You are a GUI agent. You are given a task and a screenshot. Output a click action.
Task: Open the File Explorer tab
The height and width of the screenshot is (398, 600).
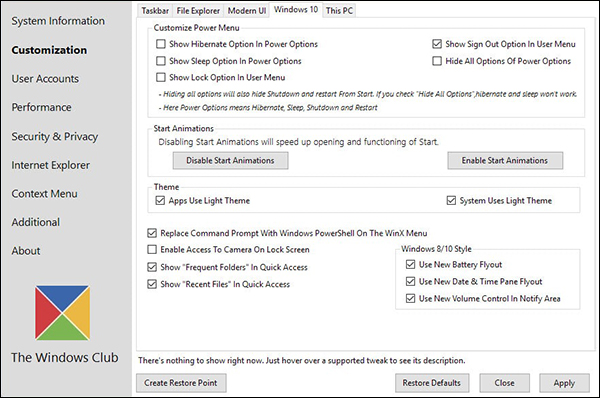198,11
